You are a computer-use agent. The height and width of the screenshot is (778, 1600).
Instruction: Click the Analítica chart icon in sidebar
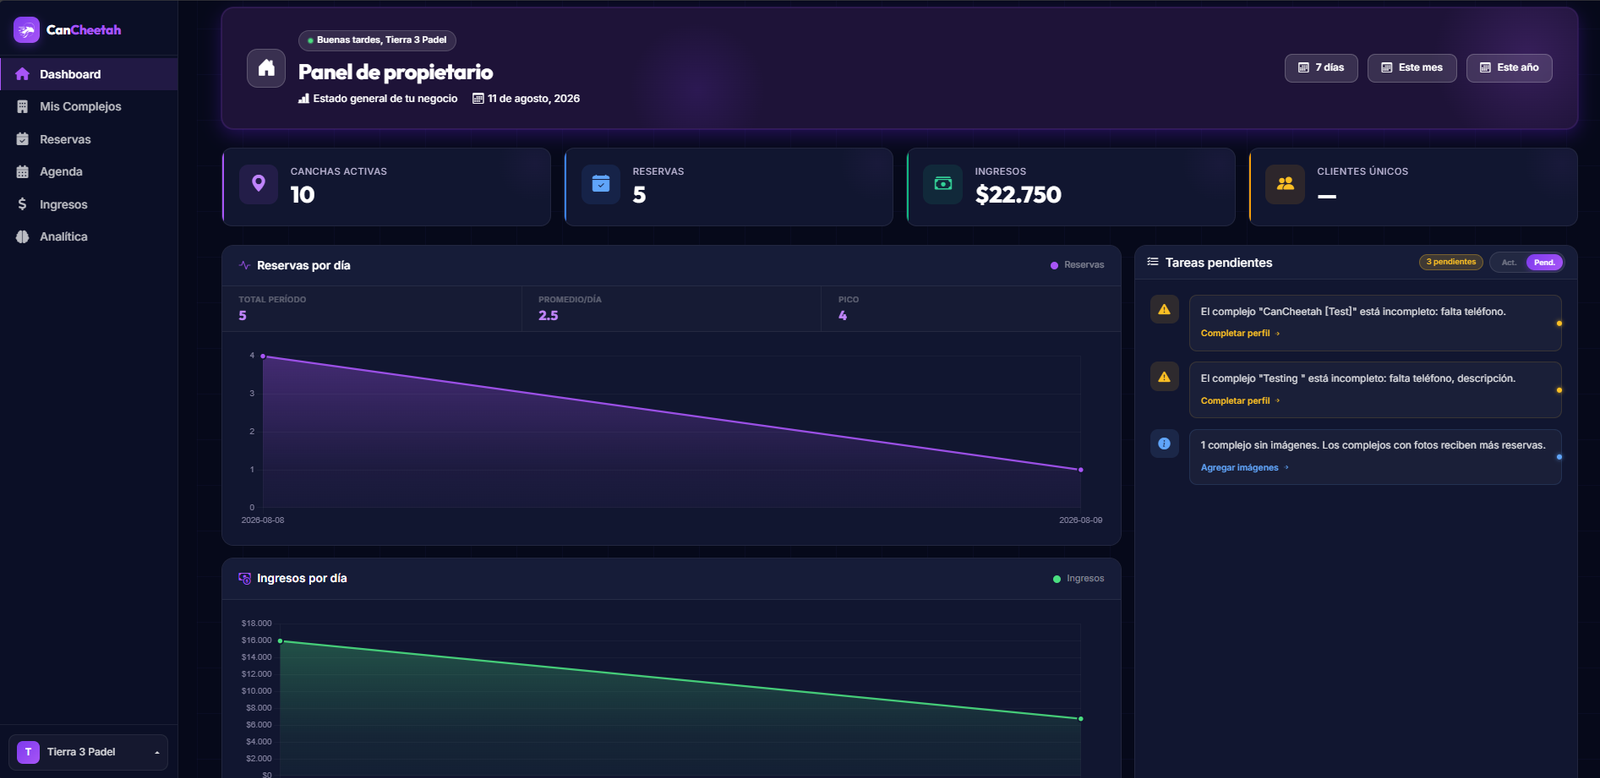pyautogui.click(x=22, y=237)
